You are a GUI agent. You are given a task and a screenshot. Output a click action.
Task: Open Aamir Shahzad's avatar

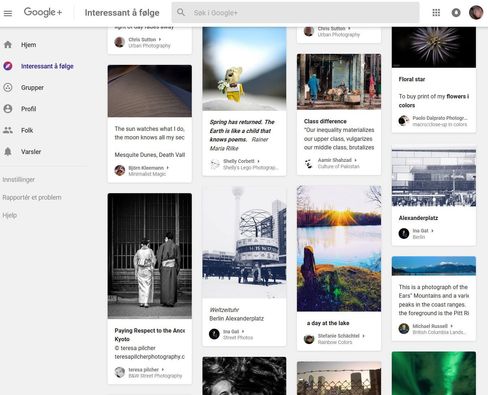[x=309, y=163]
